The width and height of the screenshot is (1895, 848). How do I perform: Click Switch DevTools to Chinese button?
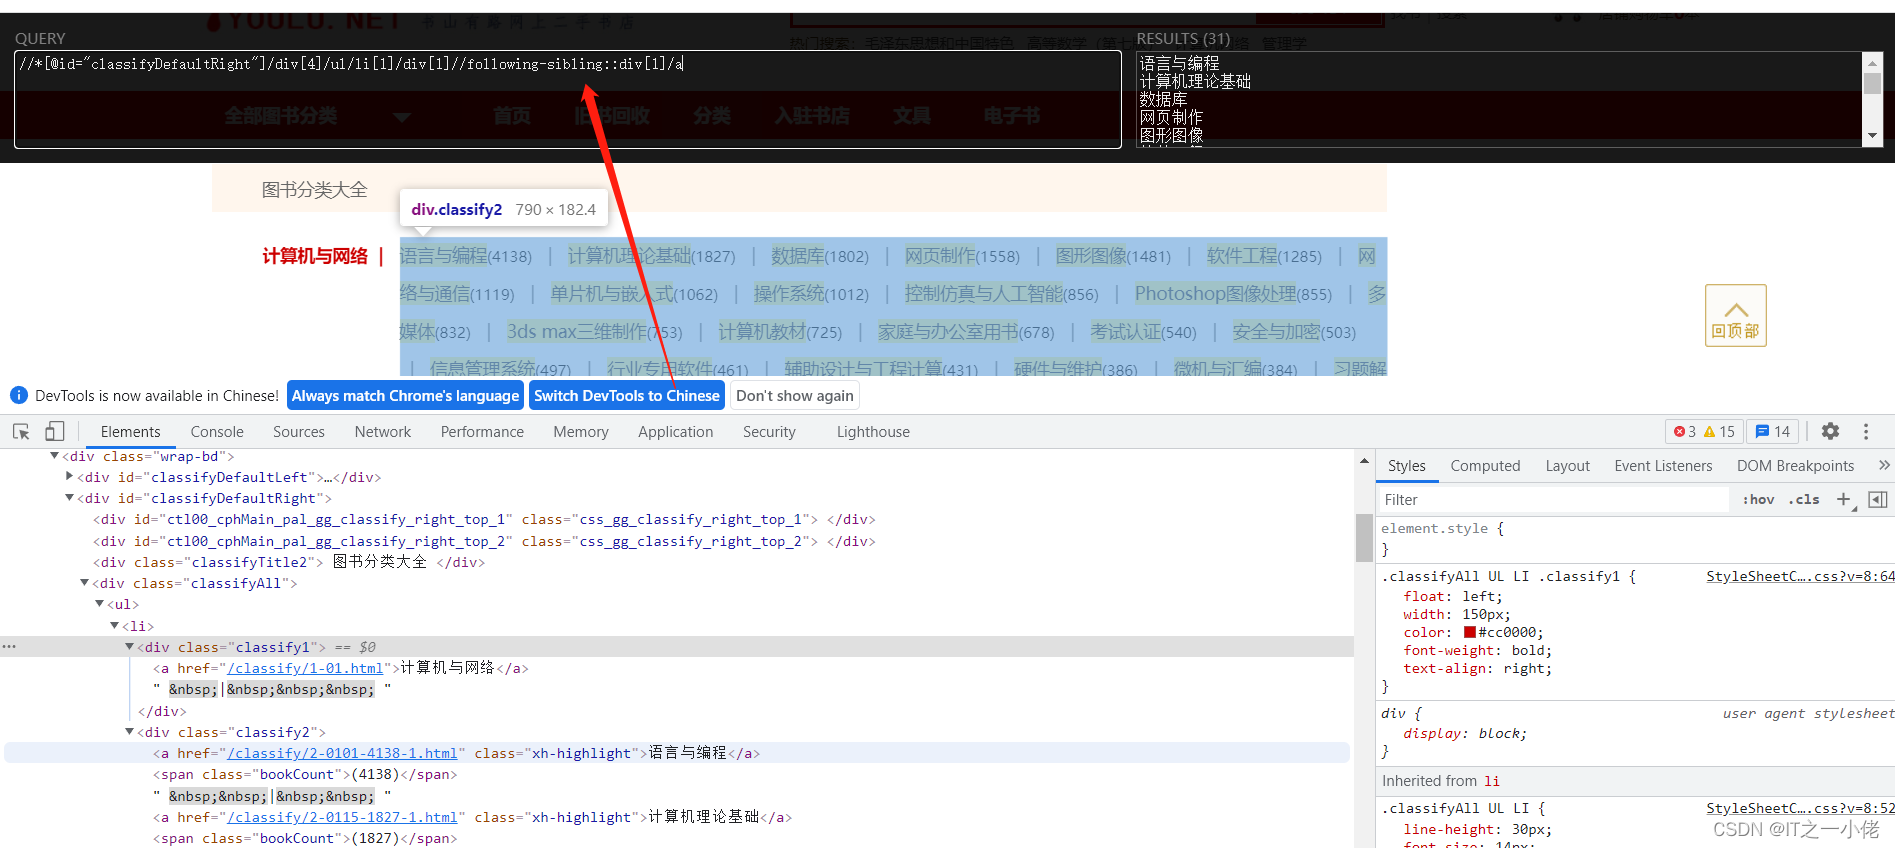(627, 395)
